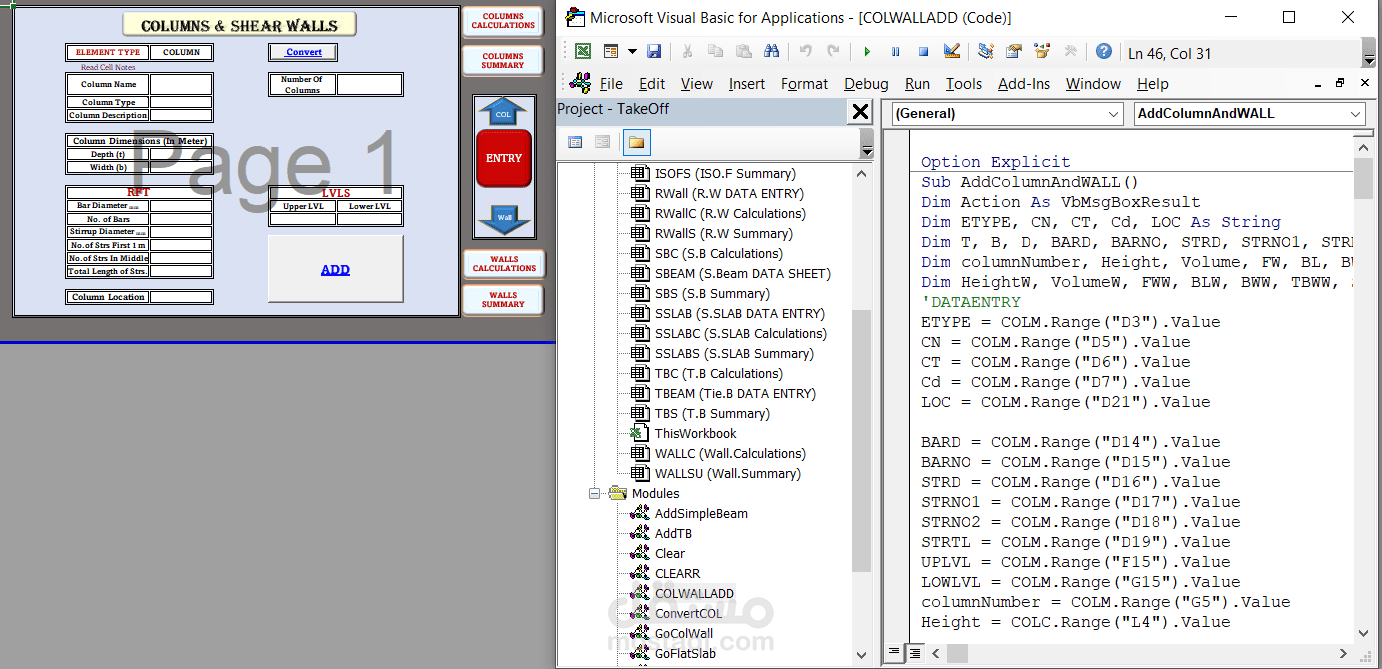
Task: Select the ConvertCOL module
Action: [x=688, y=613]
